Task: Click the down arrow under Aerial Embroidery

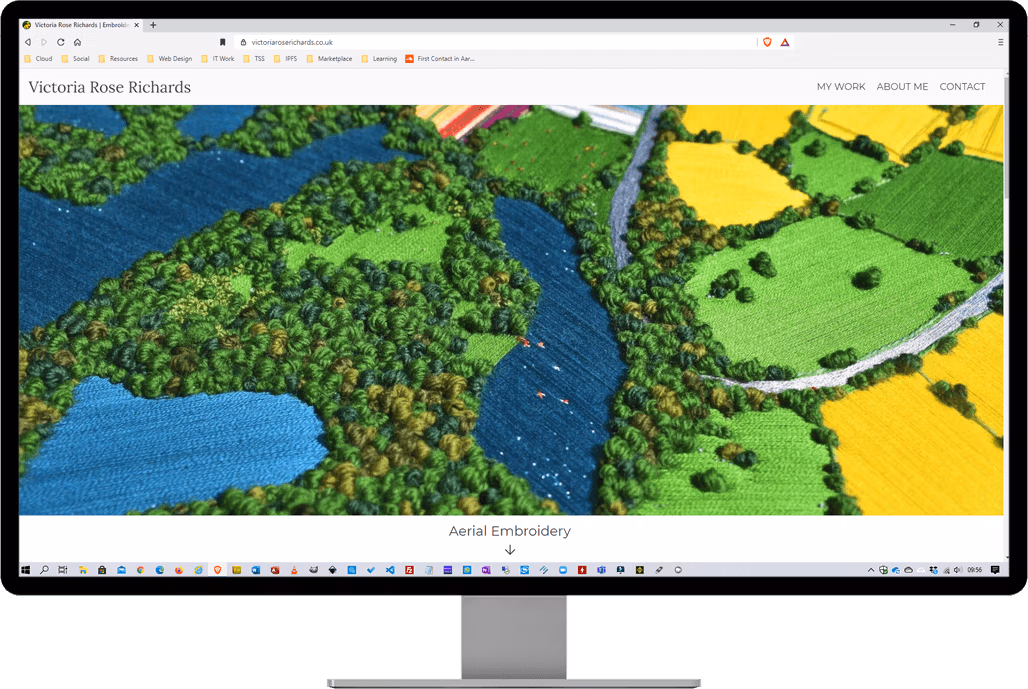Action: [x=509, y=550]
